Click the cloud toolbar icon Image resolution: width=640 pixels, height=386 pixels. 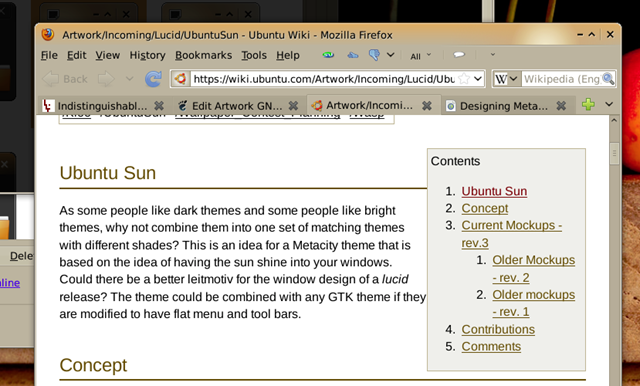pos(353,55)
